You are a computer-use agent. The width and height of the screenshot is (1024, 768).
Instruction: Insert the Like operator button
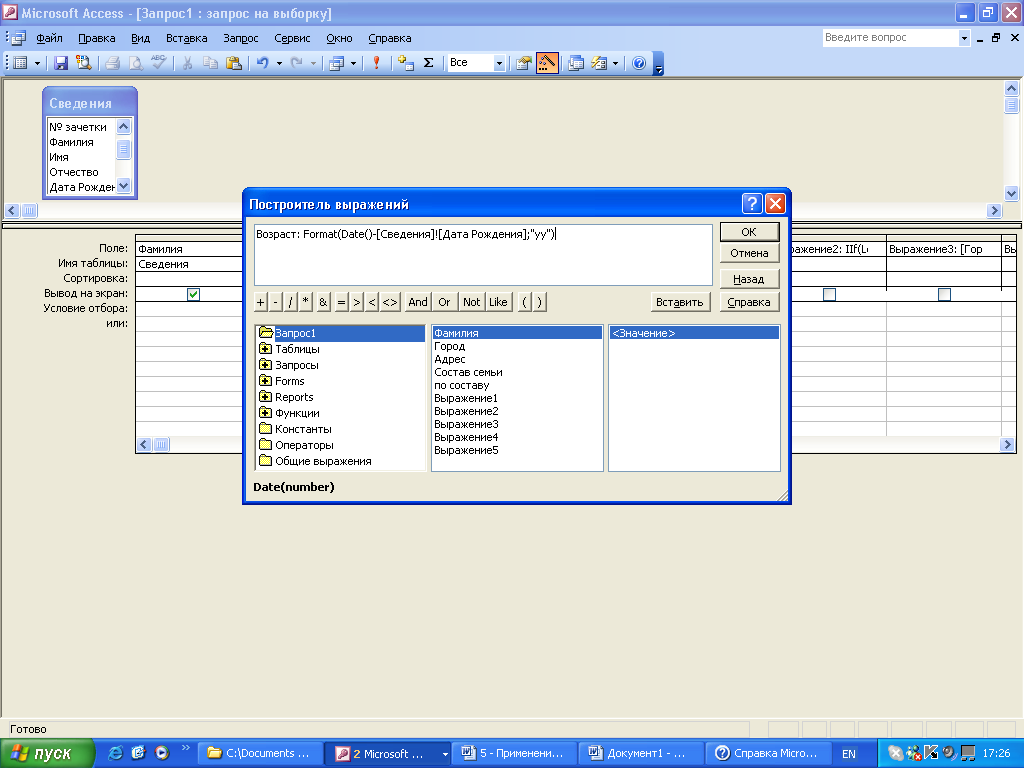click(x=498, y=302)
